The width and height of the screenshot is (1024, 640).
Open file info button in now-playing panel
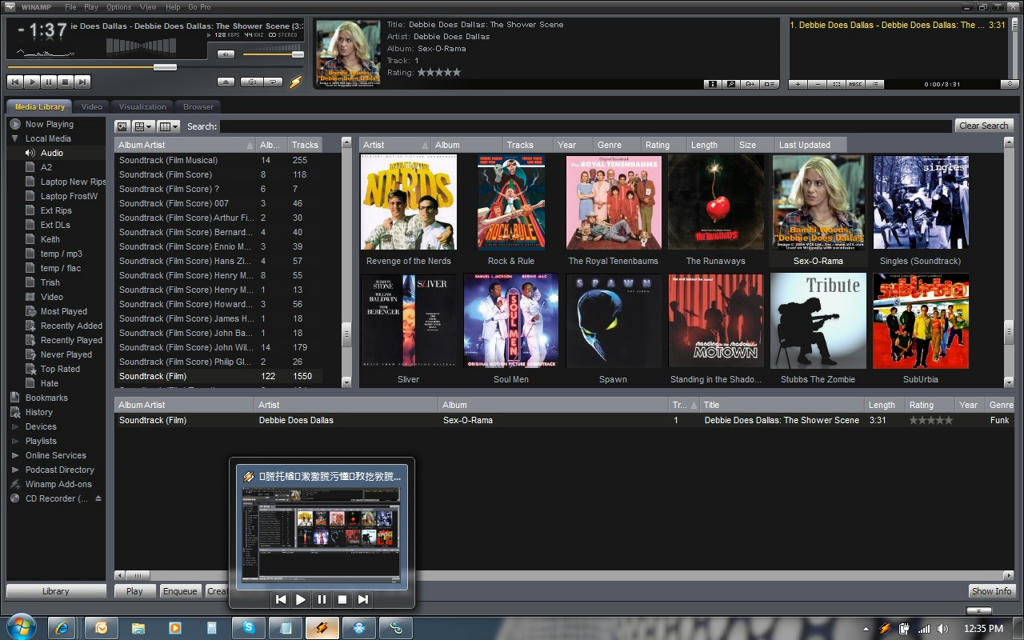pyautogui.click(x=712, y=84)
